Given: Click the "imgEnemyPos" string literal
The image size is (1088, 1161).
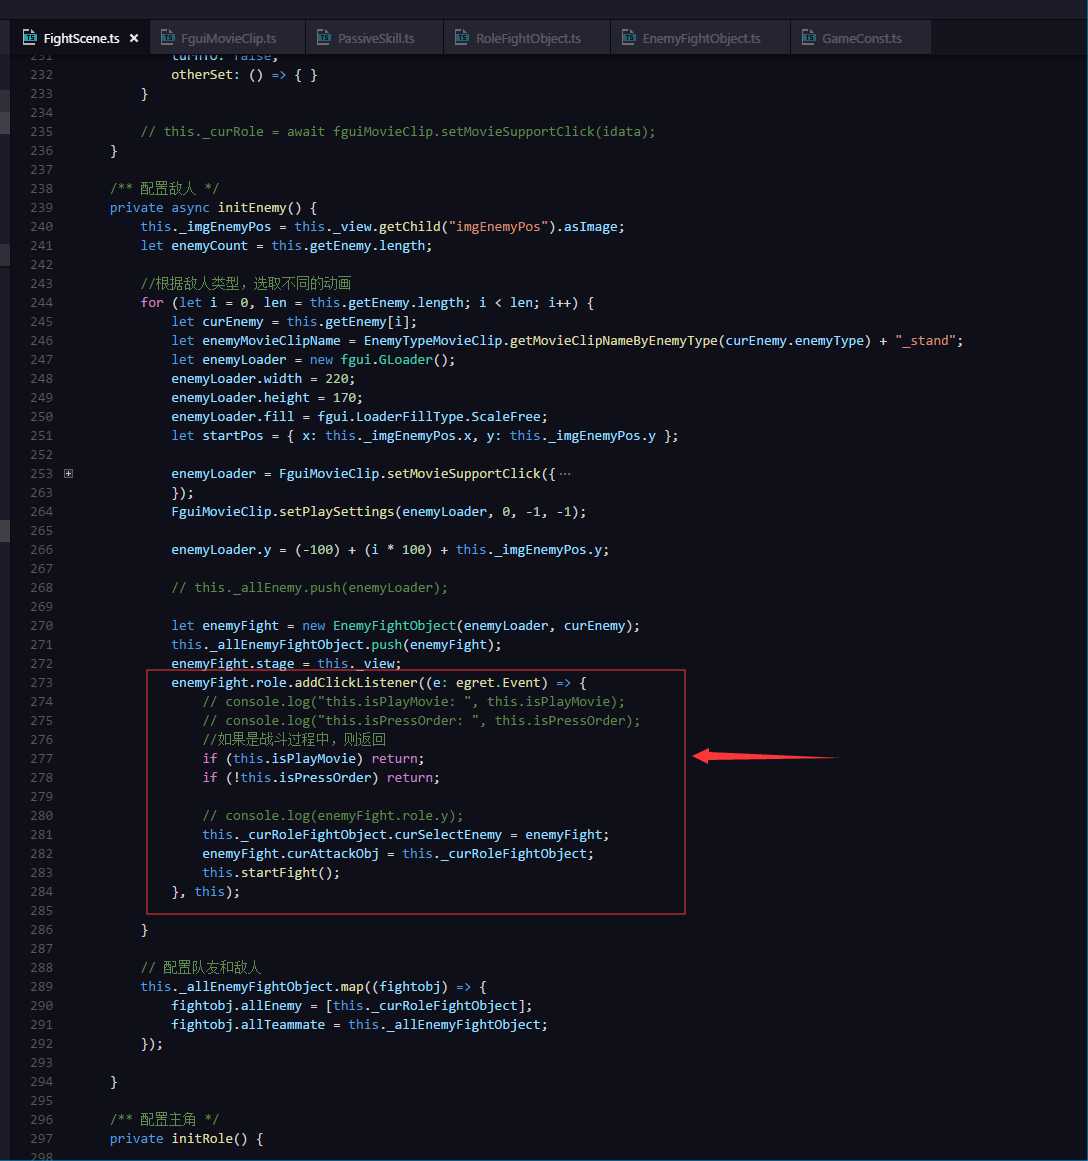Looking at the screenshot, I should [498, 227].
